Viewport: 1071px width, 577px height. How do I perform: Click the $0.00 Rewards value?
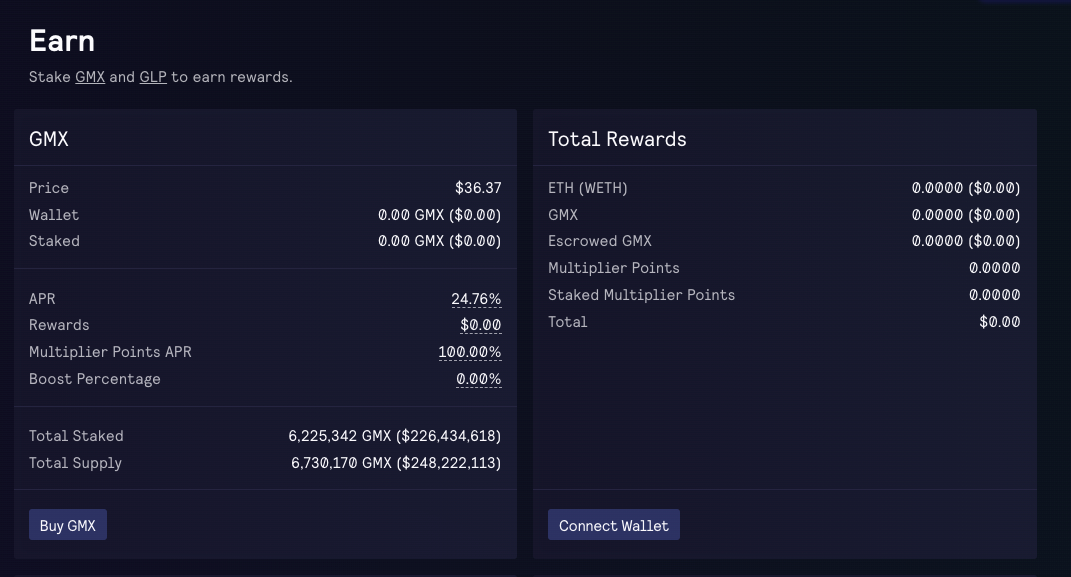pos(481,325)
